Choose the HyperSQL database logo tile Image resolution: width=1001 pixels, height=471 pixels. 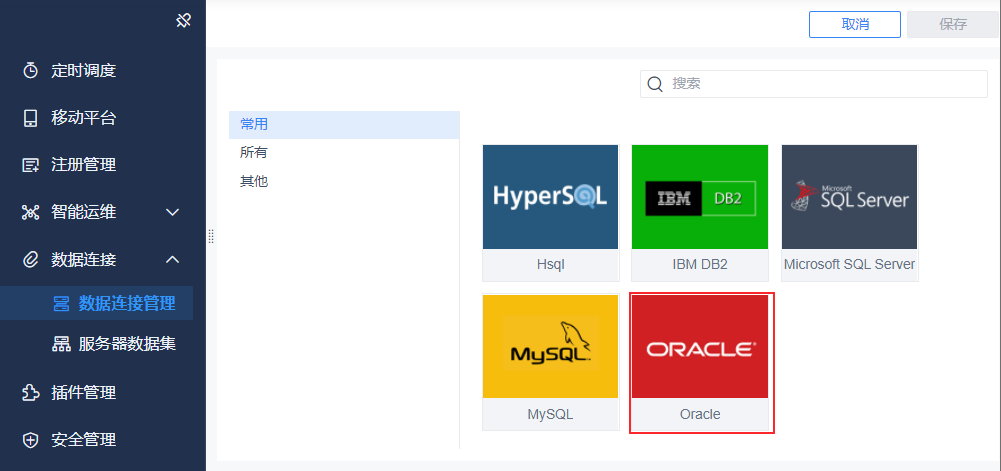click(x=550, y=197)
